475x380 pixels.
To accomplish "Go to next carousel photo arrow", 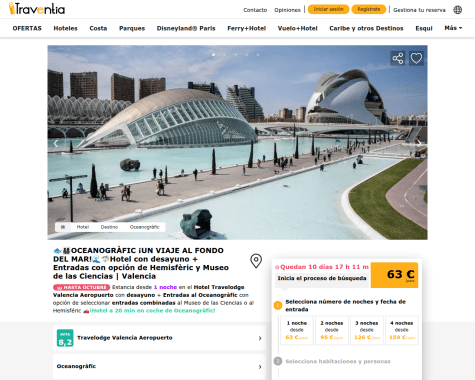I will coord(419,143).
